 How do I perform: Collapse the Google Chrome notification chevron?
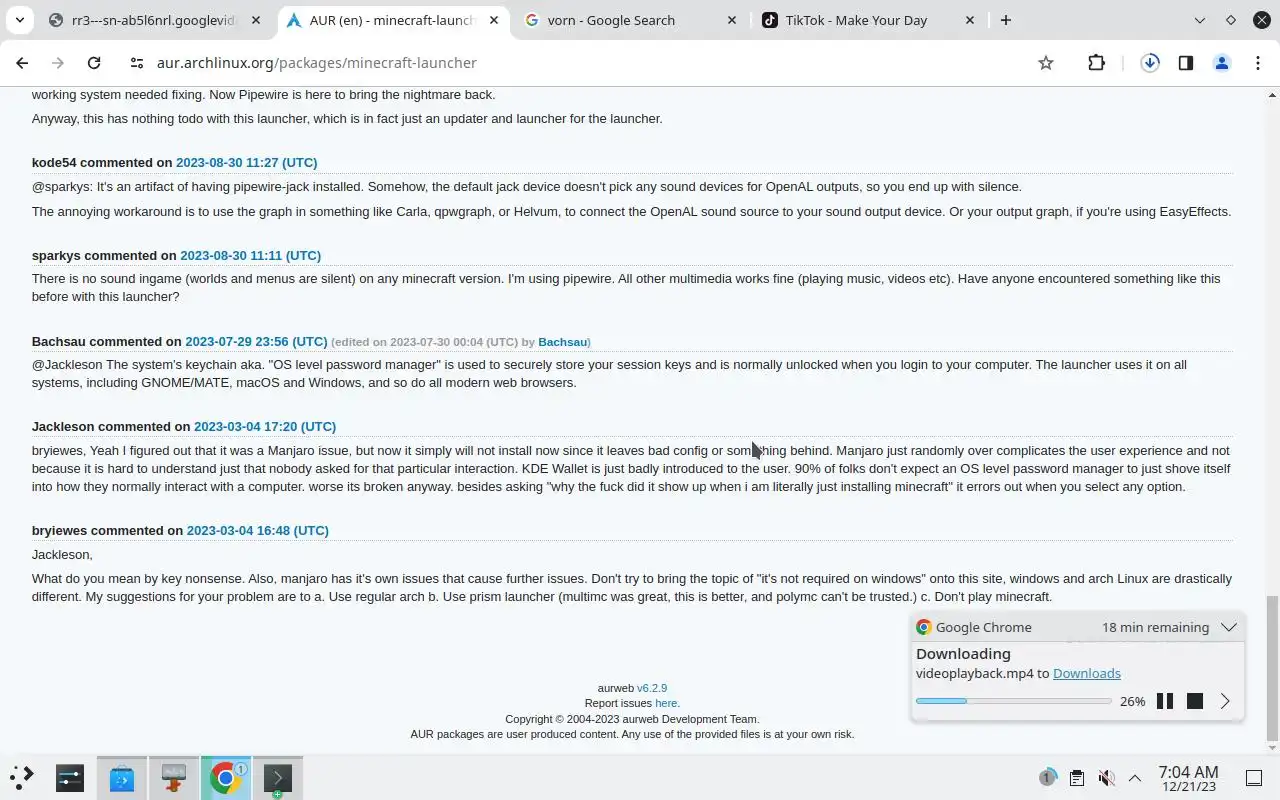pyautogui.click(x=1229, y=627)
